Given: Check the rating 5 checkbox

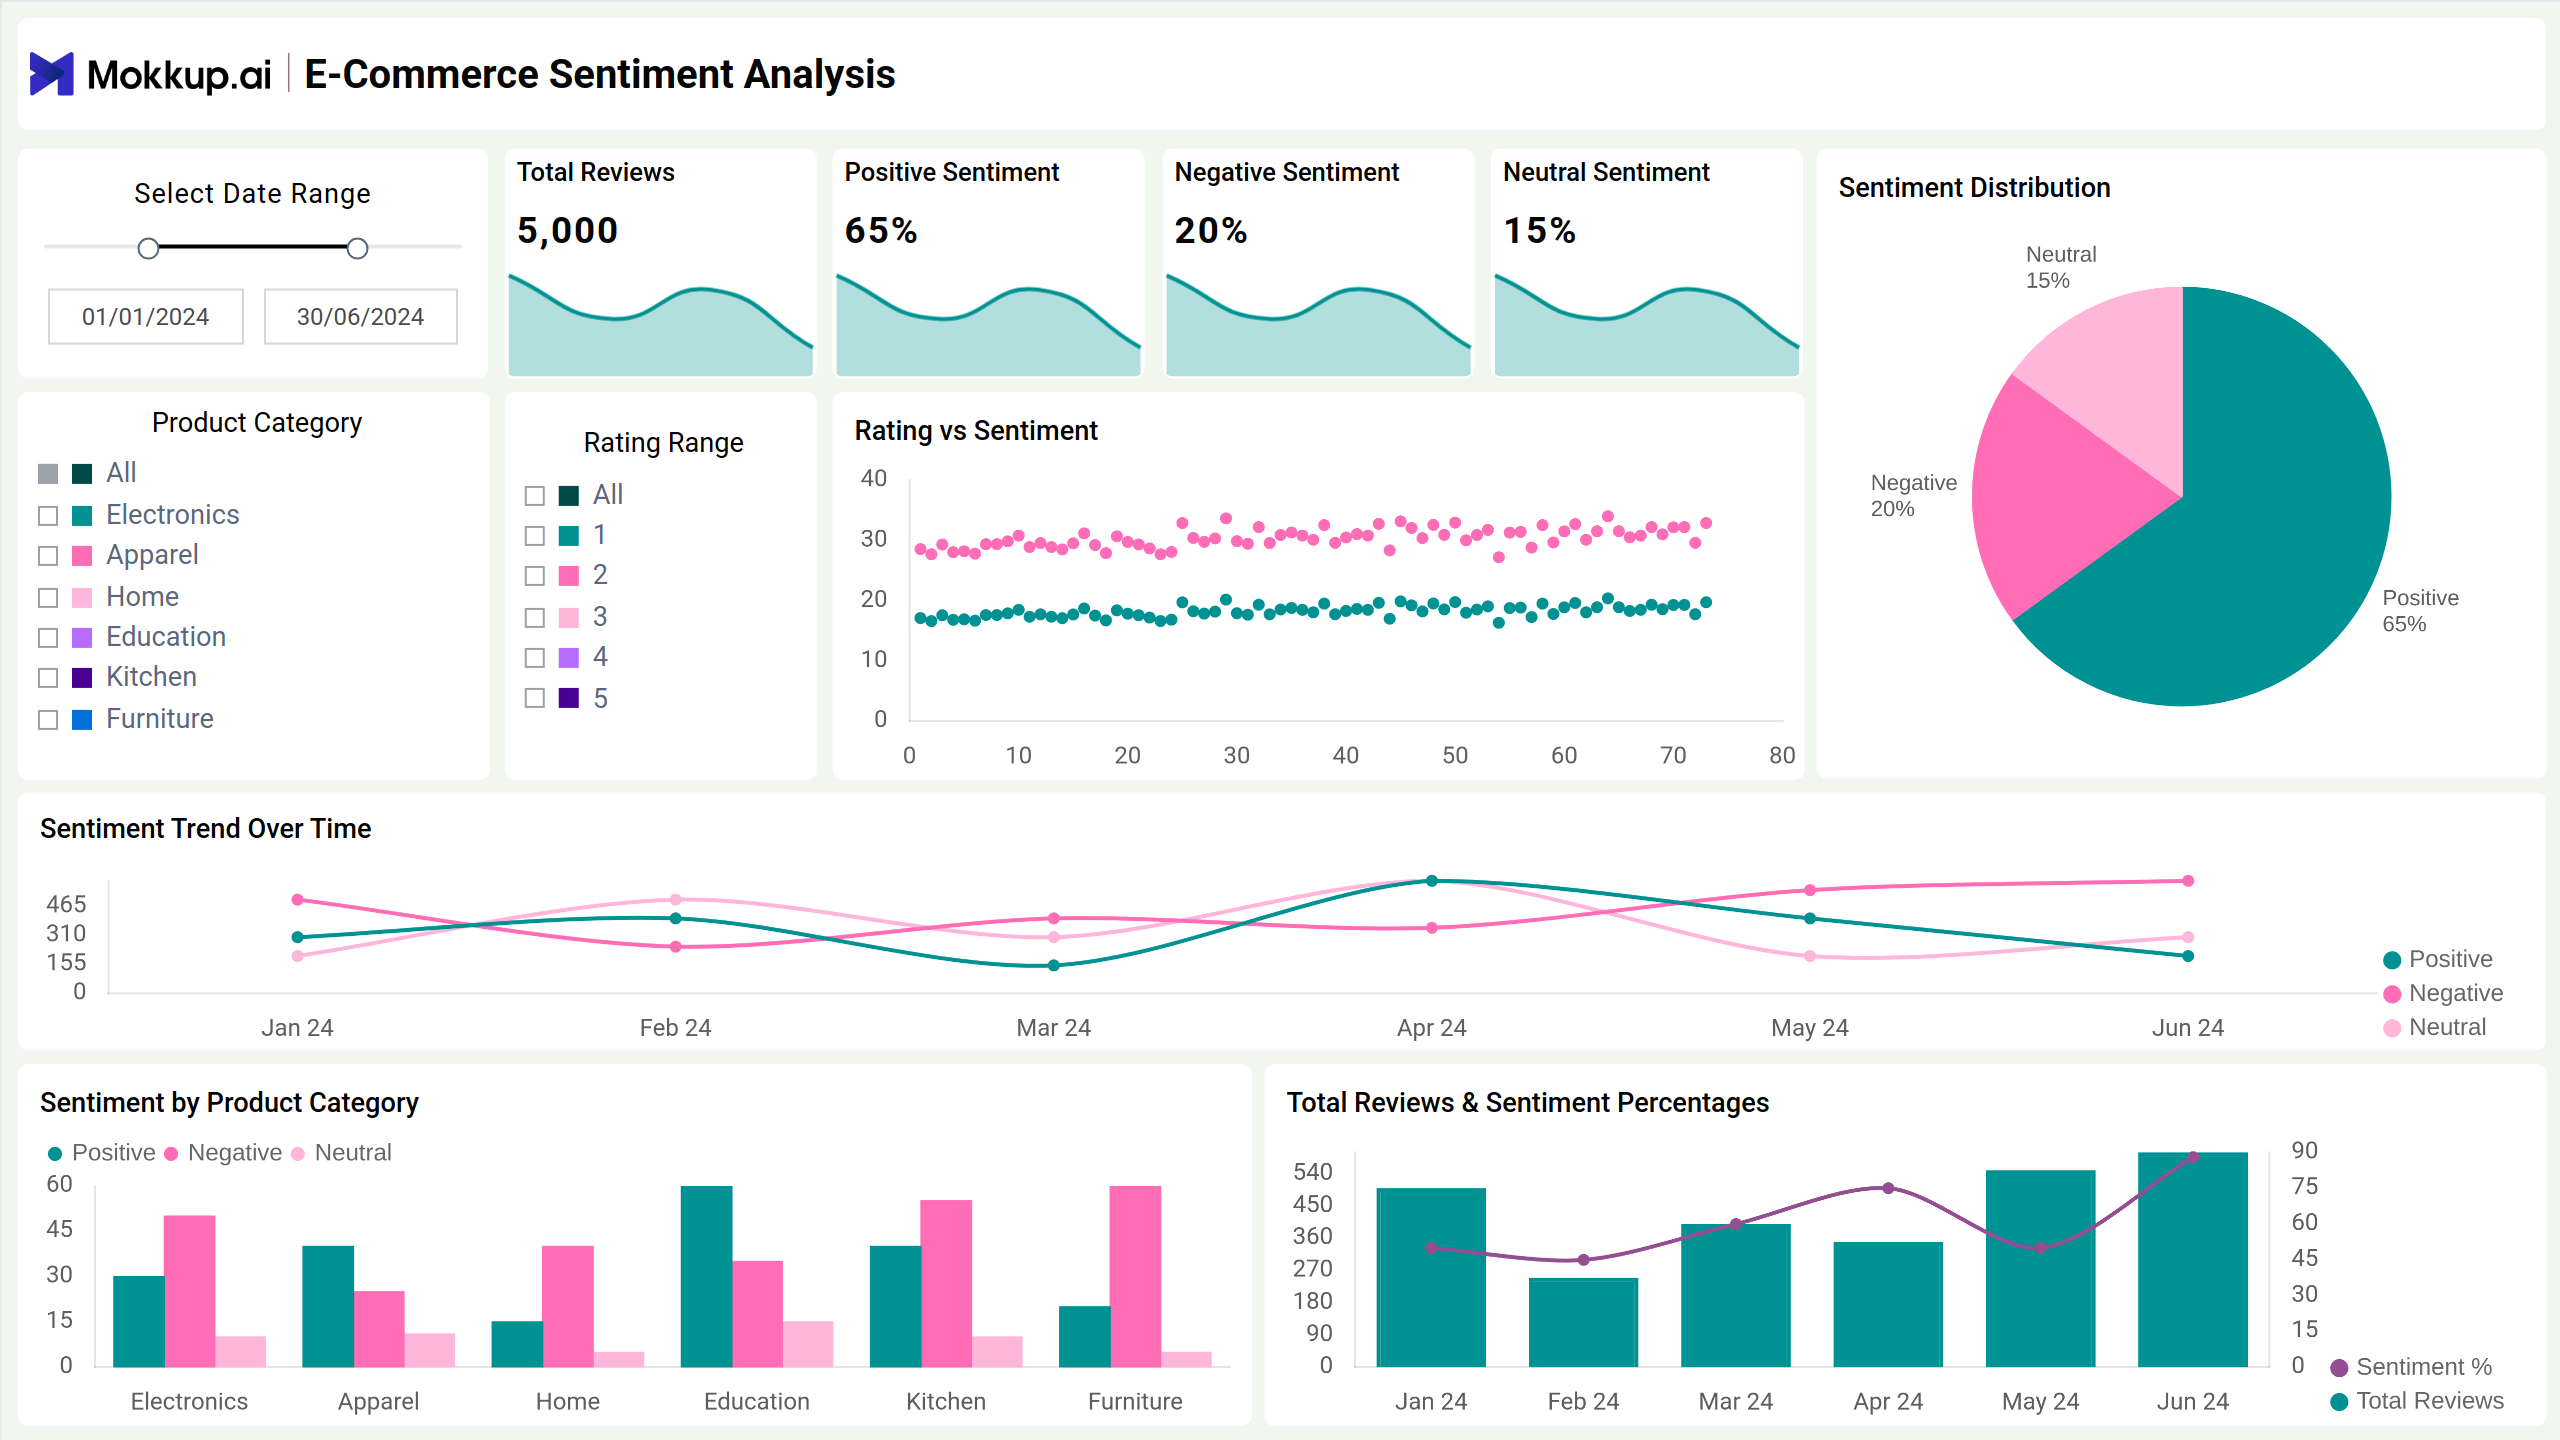Looking at the screenshot, I should (535, 697).
